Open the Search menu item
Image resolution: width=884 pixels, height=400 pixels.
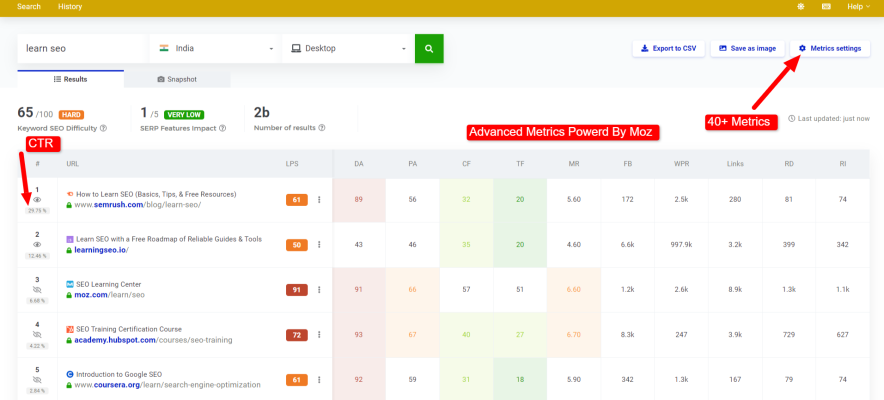29,7
